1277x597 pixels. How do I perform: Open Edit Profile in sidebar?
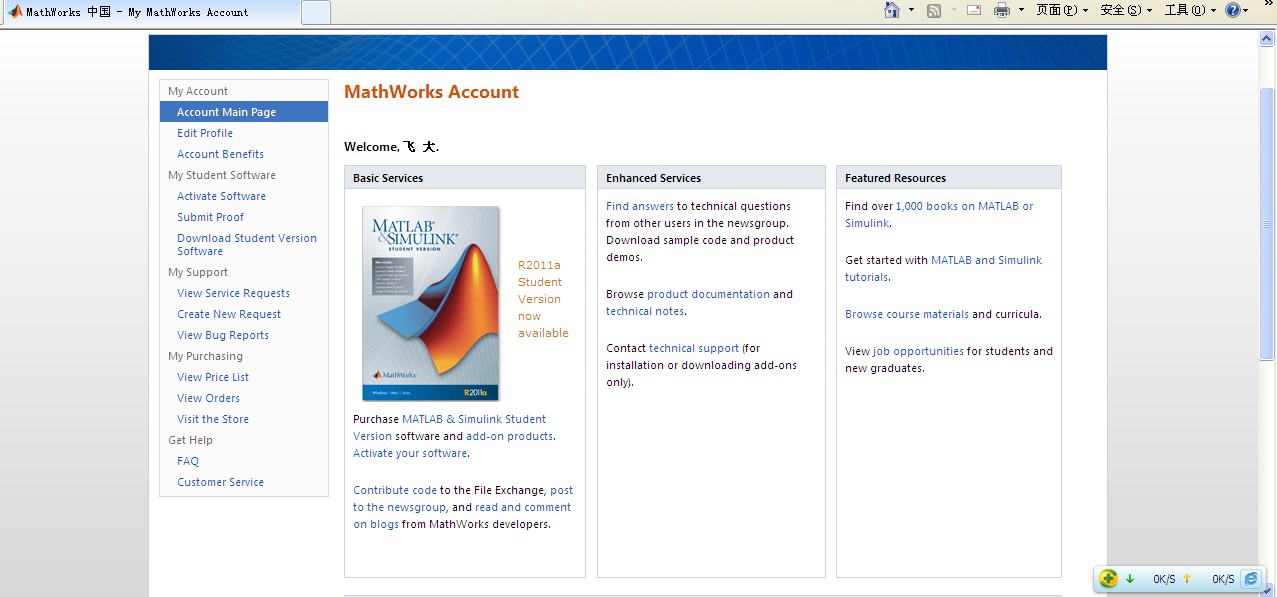pos(205,133)
